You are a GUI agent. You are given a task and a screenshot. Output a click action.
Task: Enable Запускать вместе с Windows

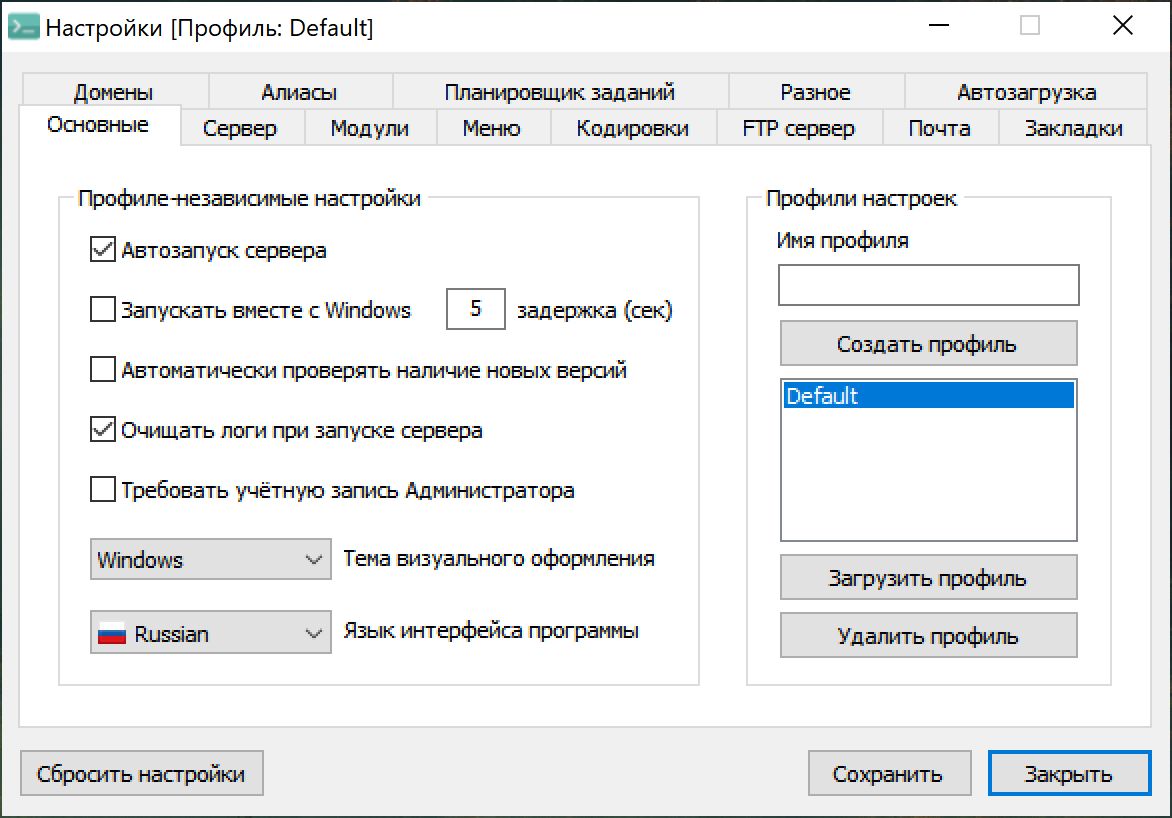coord(103,310)
